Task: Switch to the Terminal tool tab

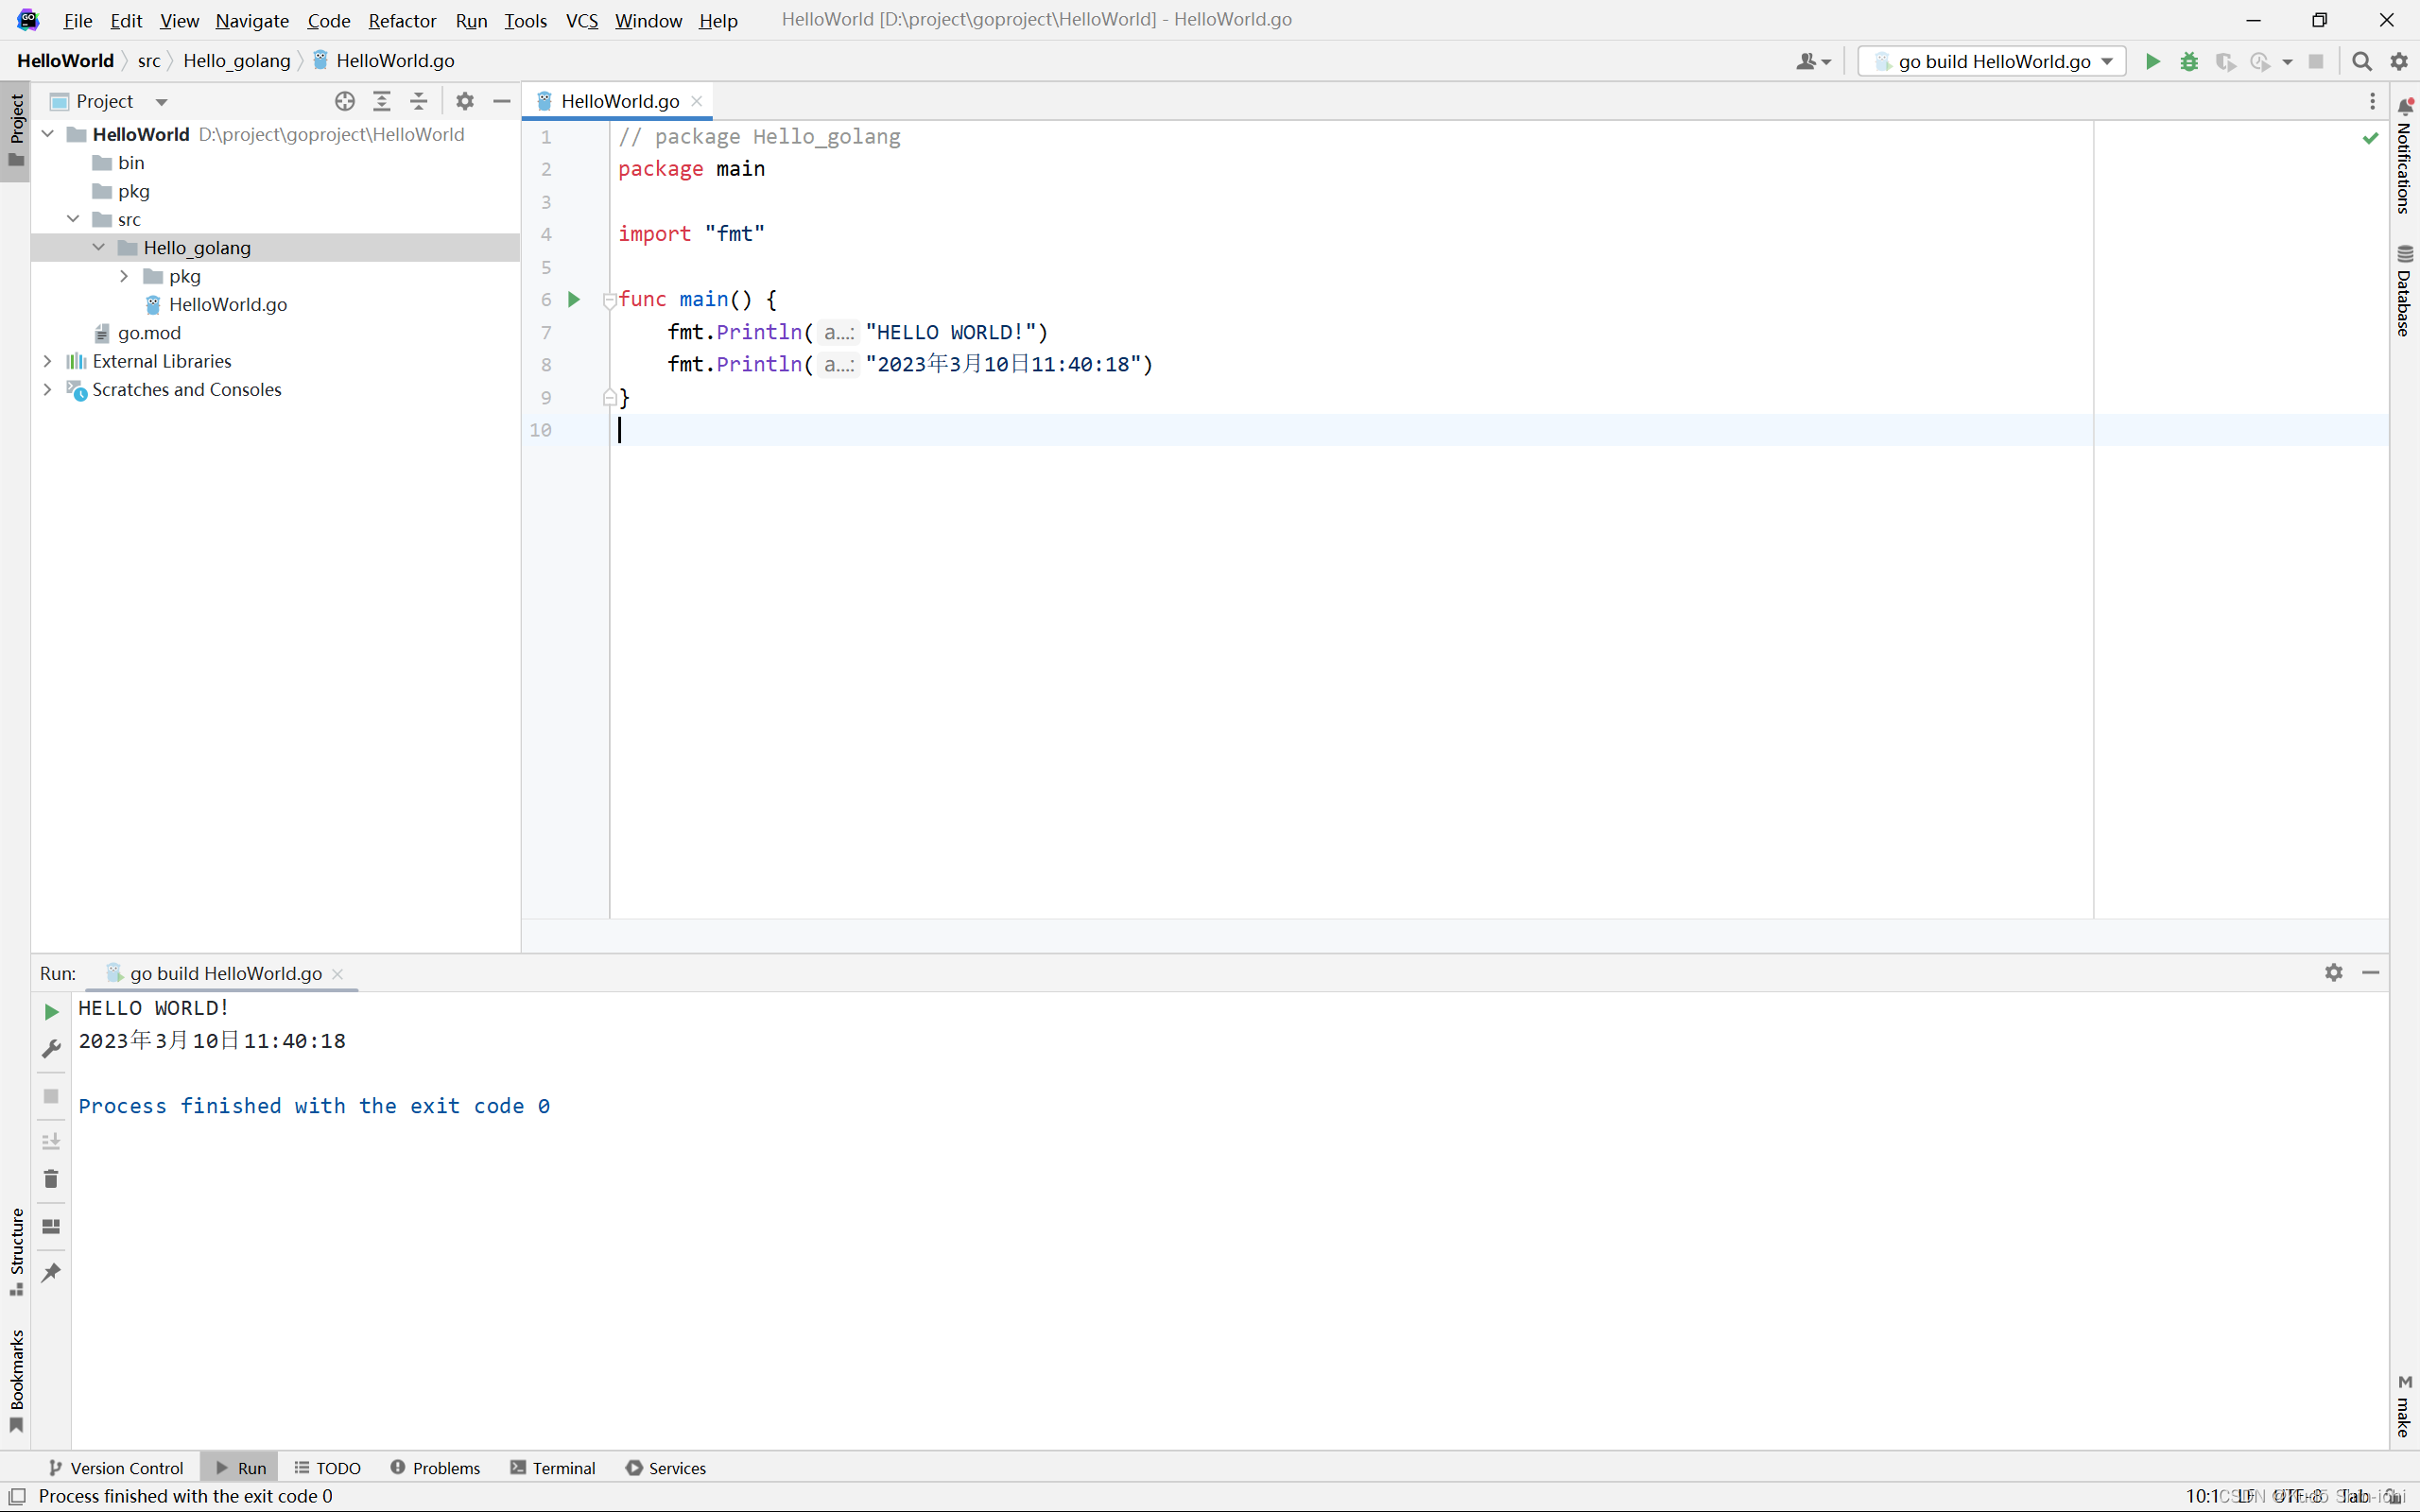Action: point(553,1467)
